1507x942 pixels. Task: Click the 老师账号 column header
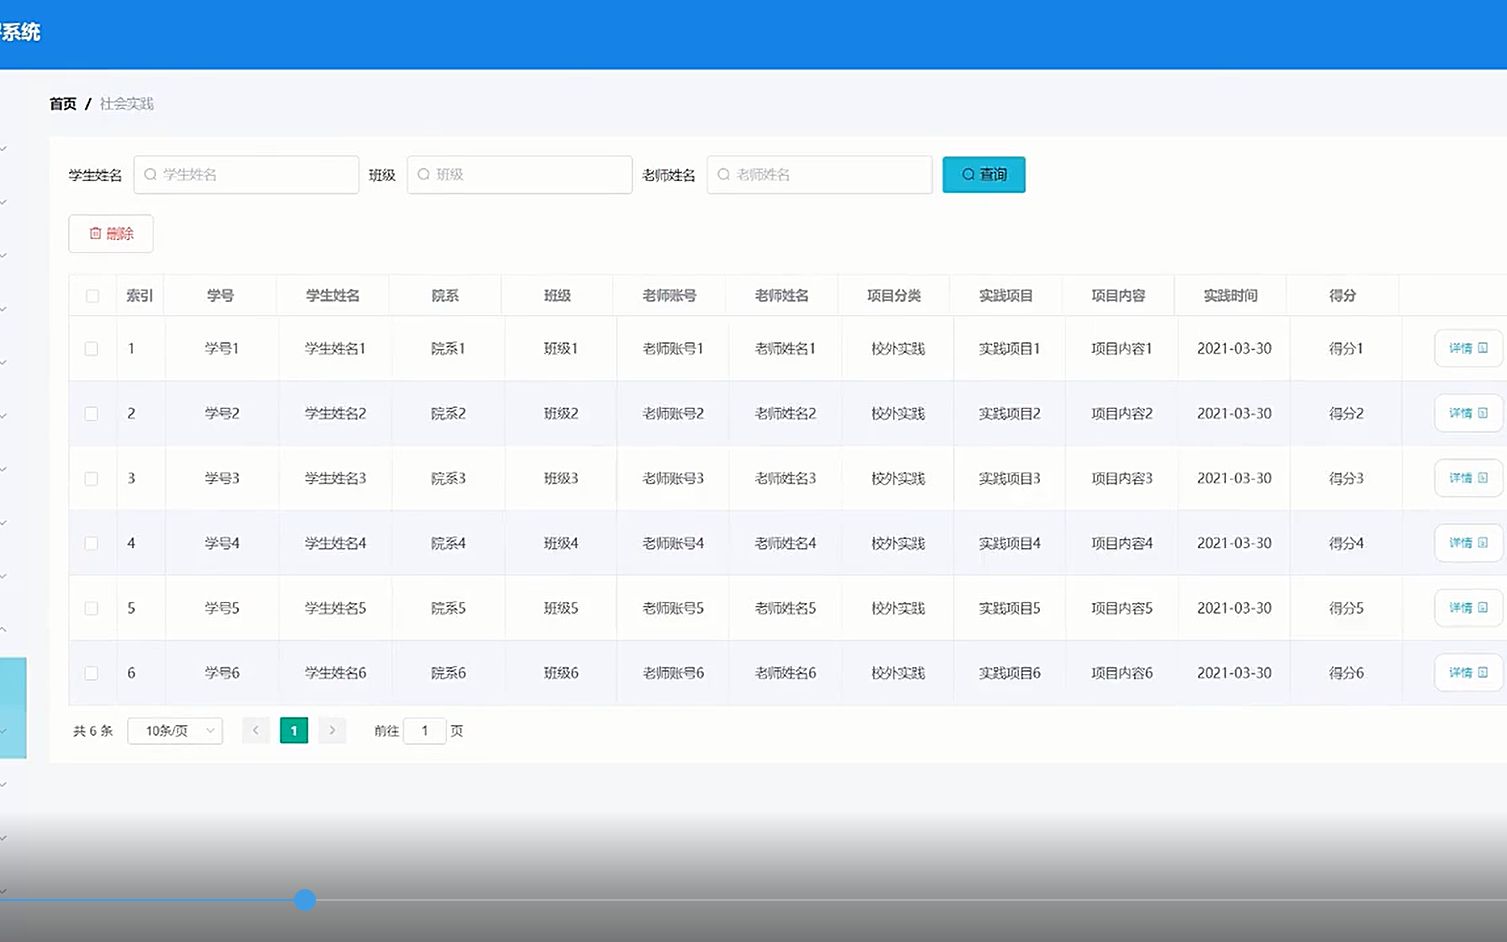(x=669, y=296)
